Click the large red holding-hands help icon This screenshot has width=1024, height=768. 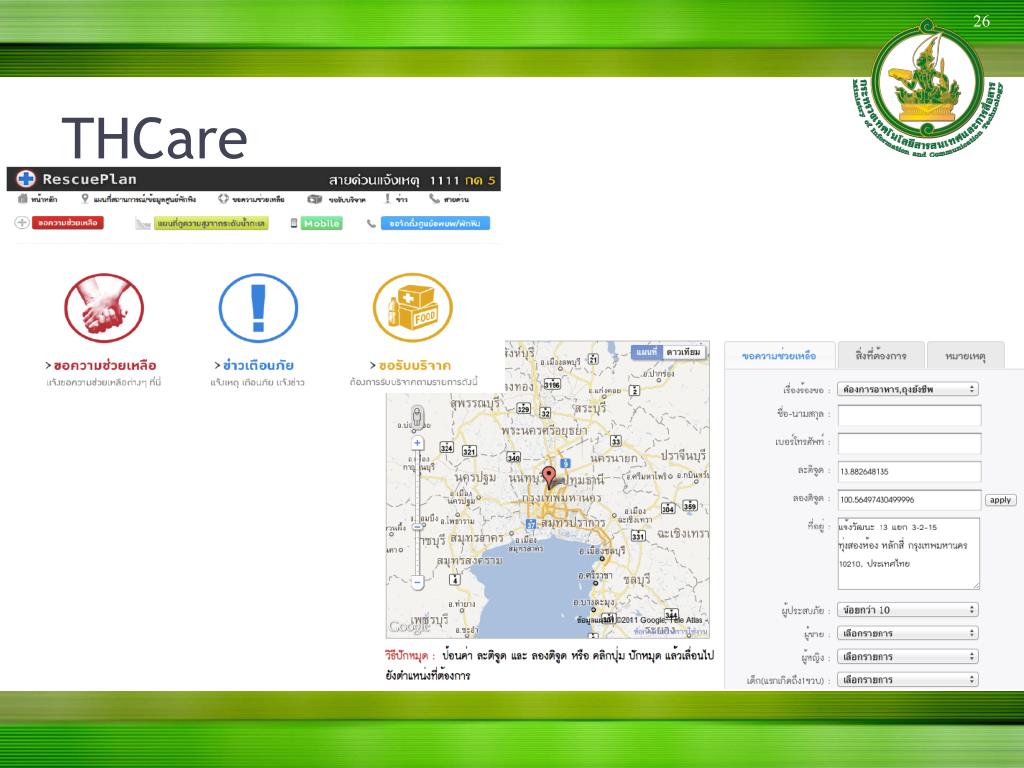104,308
